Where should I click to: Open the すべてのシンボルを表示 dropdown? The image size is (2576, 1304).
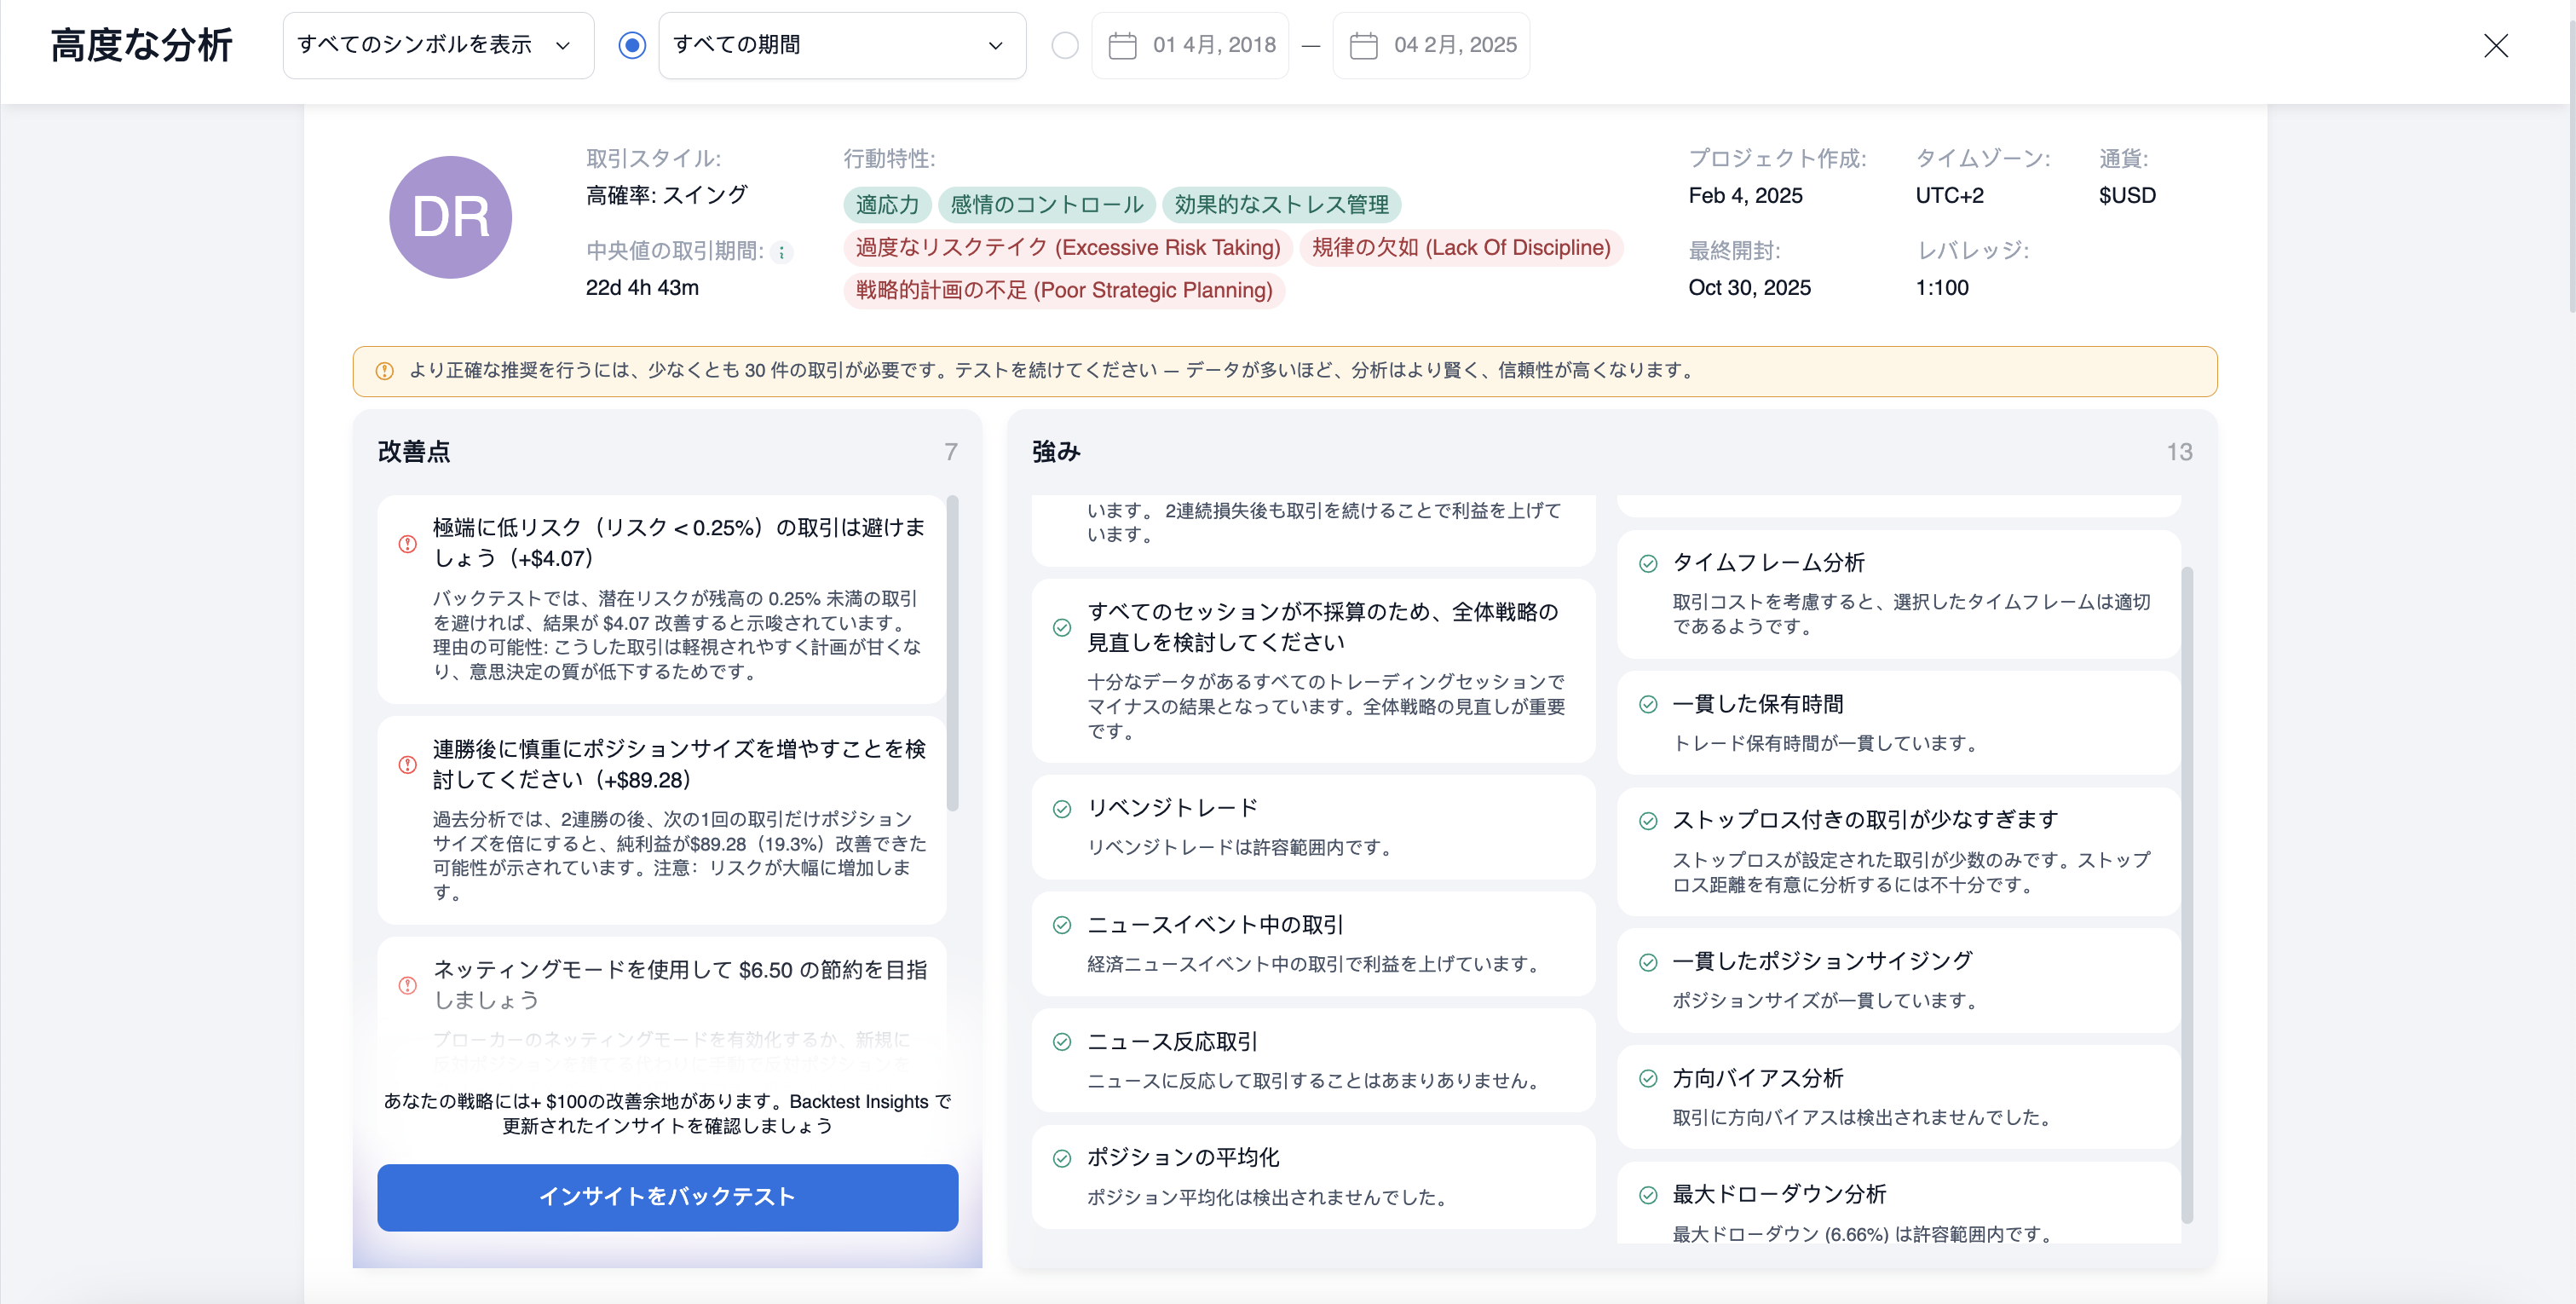[438, 45]
